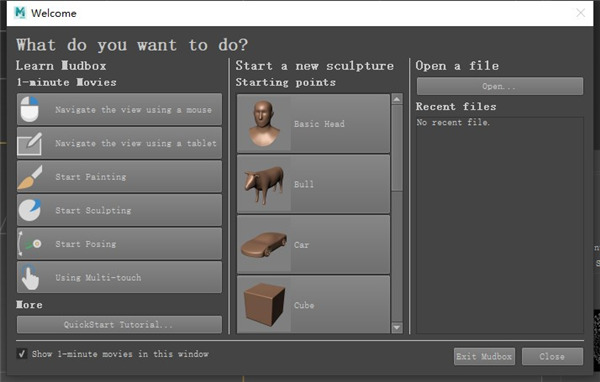This screenshot has width=600, height=382.
Task: Click the sculpt icon beside Start Sculpting
Action: point(29,210)
